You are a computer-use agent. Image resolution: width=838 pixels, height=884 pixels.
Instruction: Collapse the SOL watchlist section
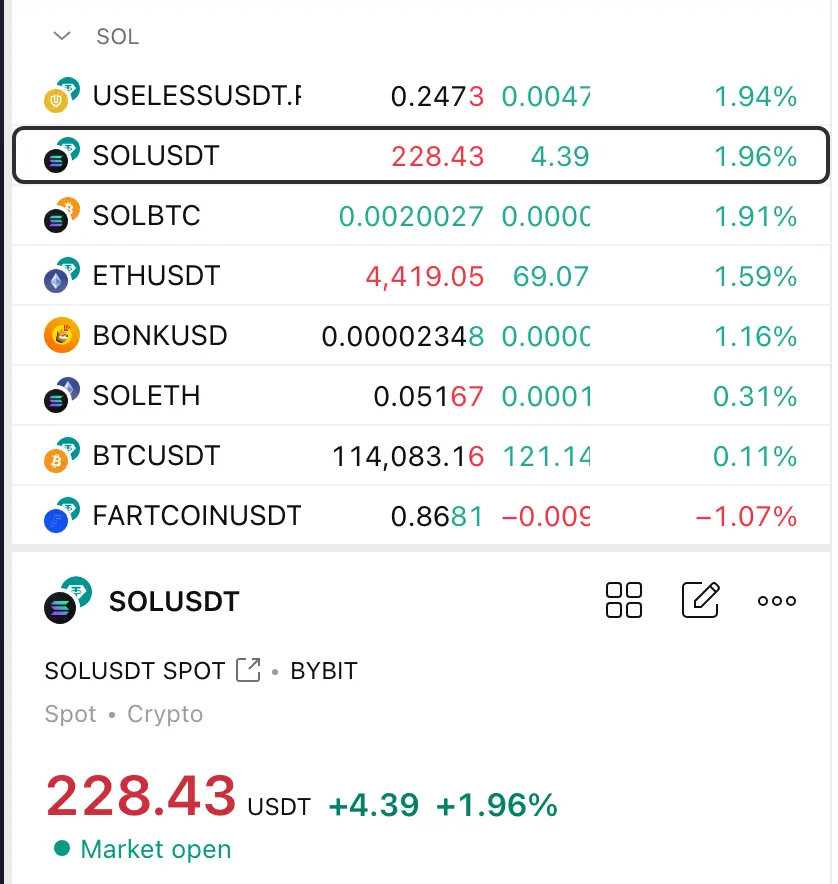point(61,36)
